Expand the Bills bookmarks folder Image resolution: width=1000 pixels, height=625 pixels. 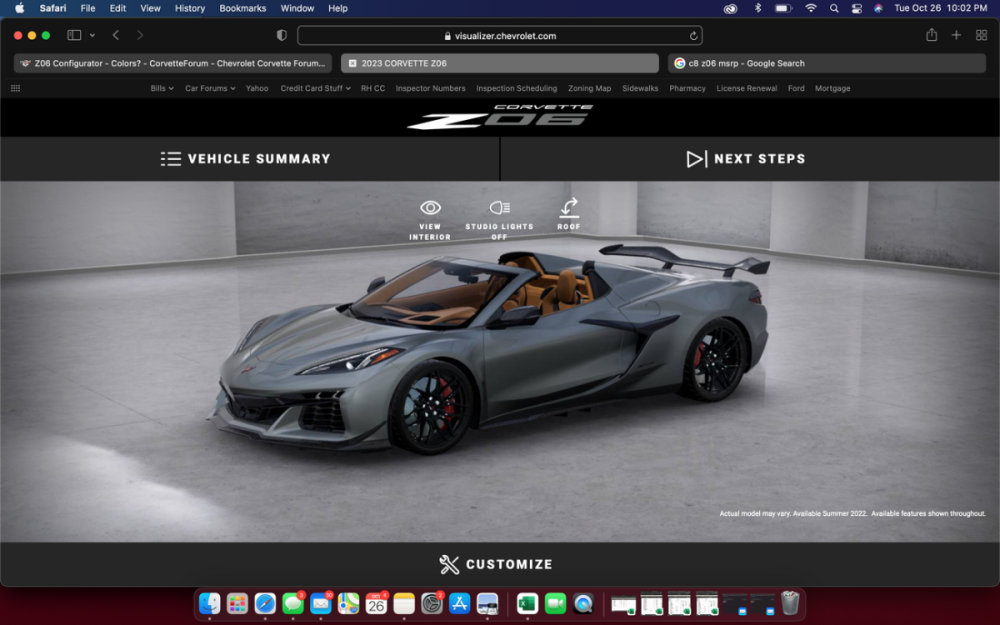162,89
